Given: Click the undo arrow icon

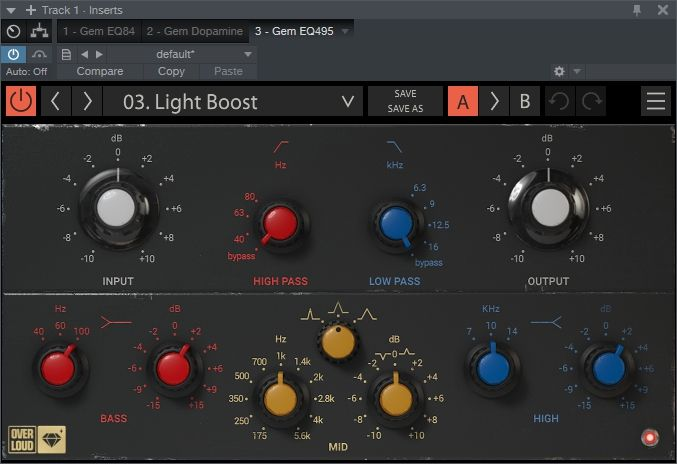Looking at the screenshot, I should tap(560, 101).
